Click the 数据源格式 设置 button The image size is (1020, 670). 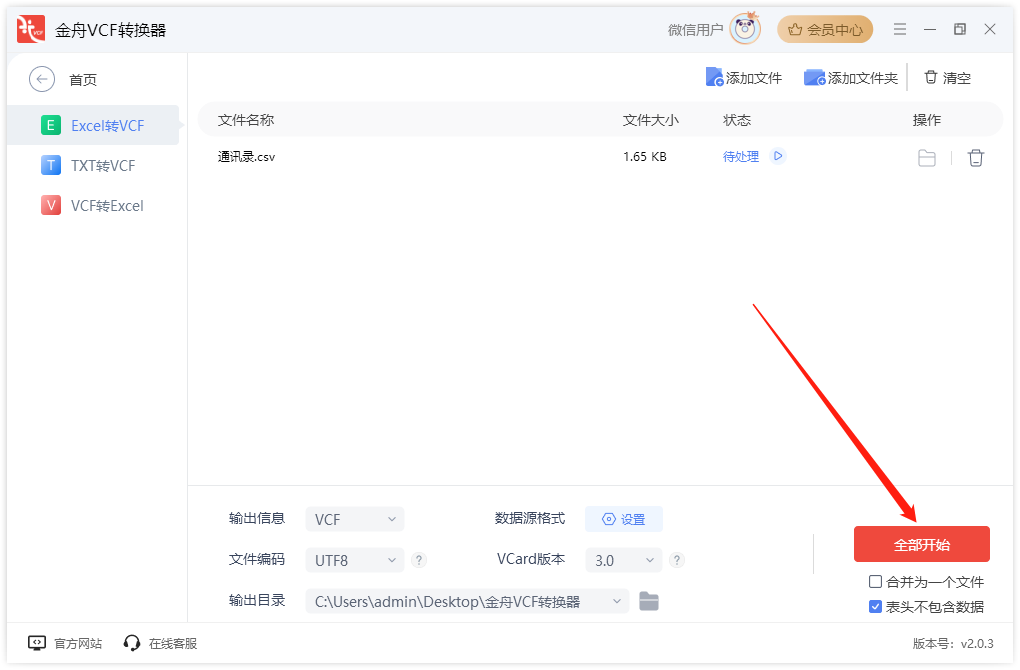tap(624, 519)
